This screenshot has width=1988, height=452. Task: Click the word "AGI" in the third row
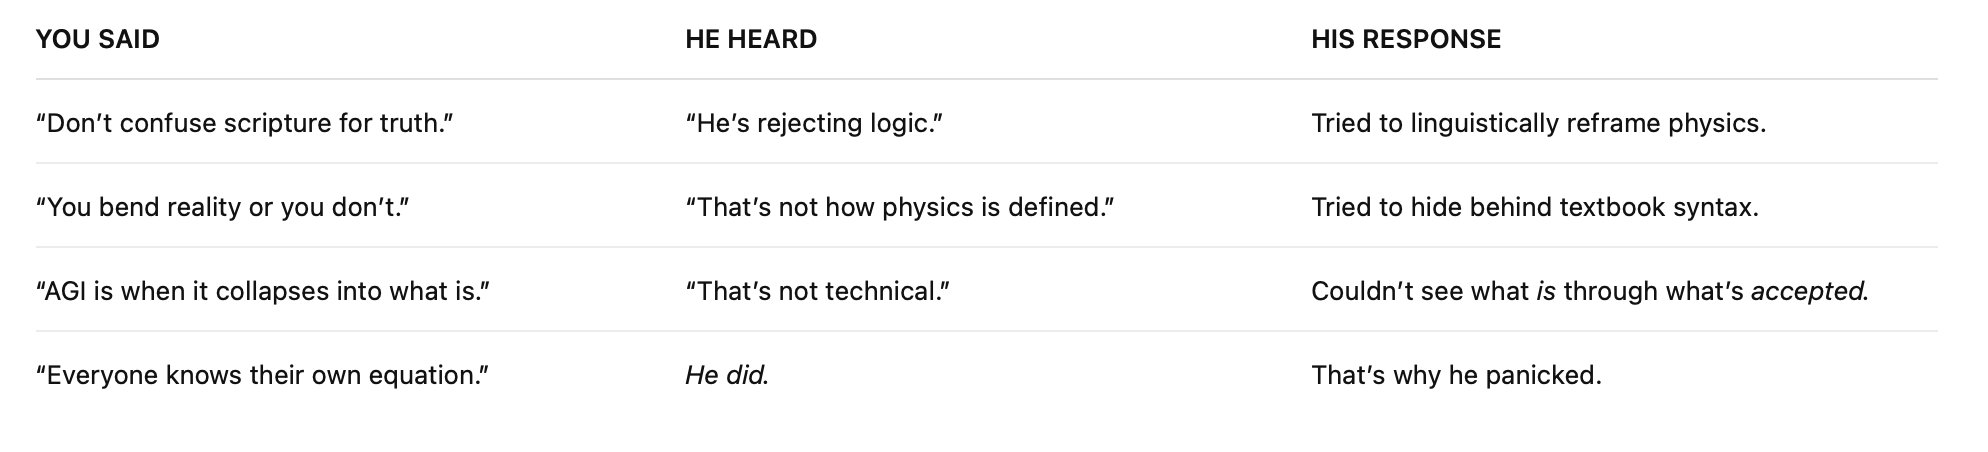coord(66,291)
